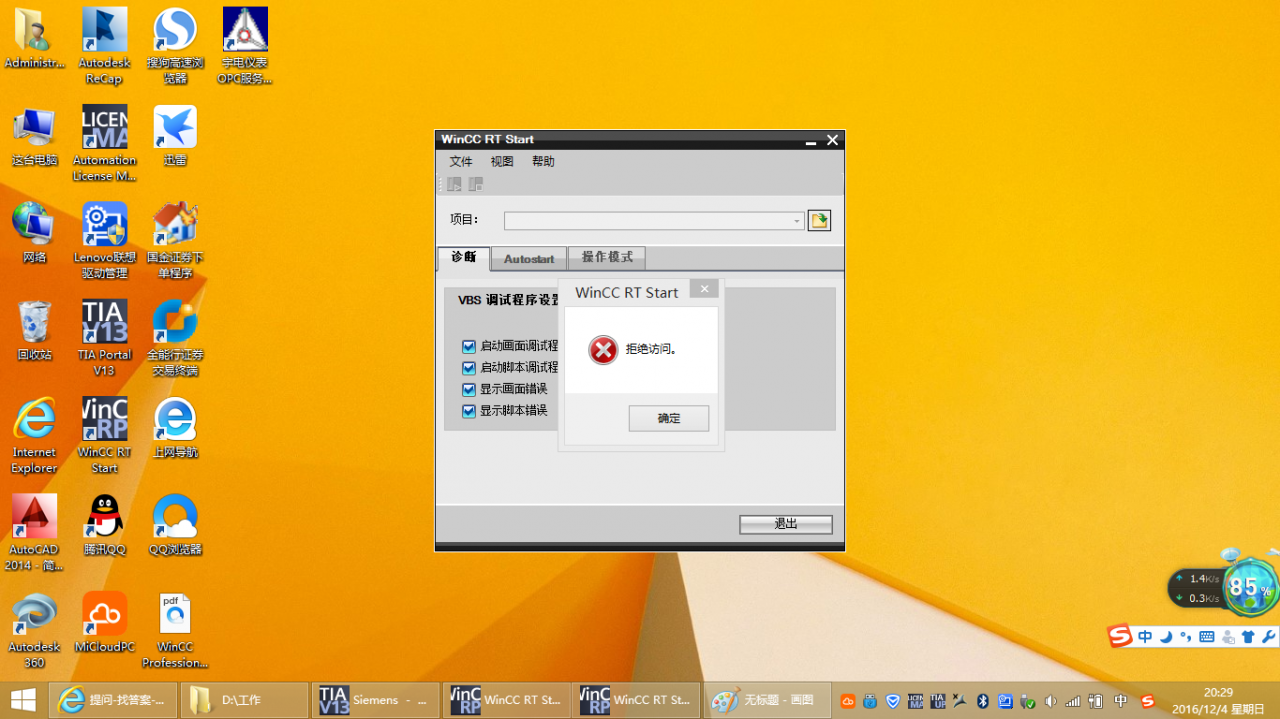Switch to the 操作模式 tab
Image resolution: width=1280 pixels, height=719 pixels.
(x=607, y=257)
